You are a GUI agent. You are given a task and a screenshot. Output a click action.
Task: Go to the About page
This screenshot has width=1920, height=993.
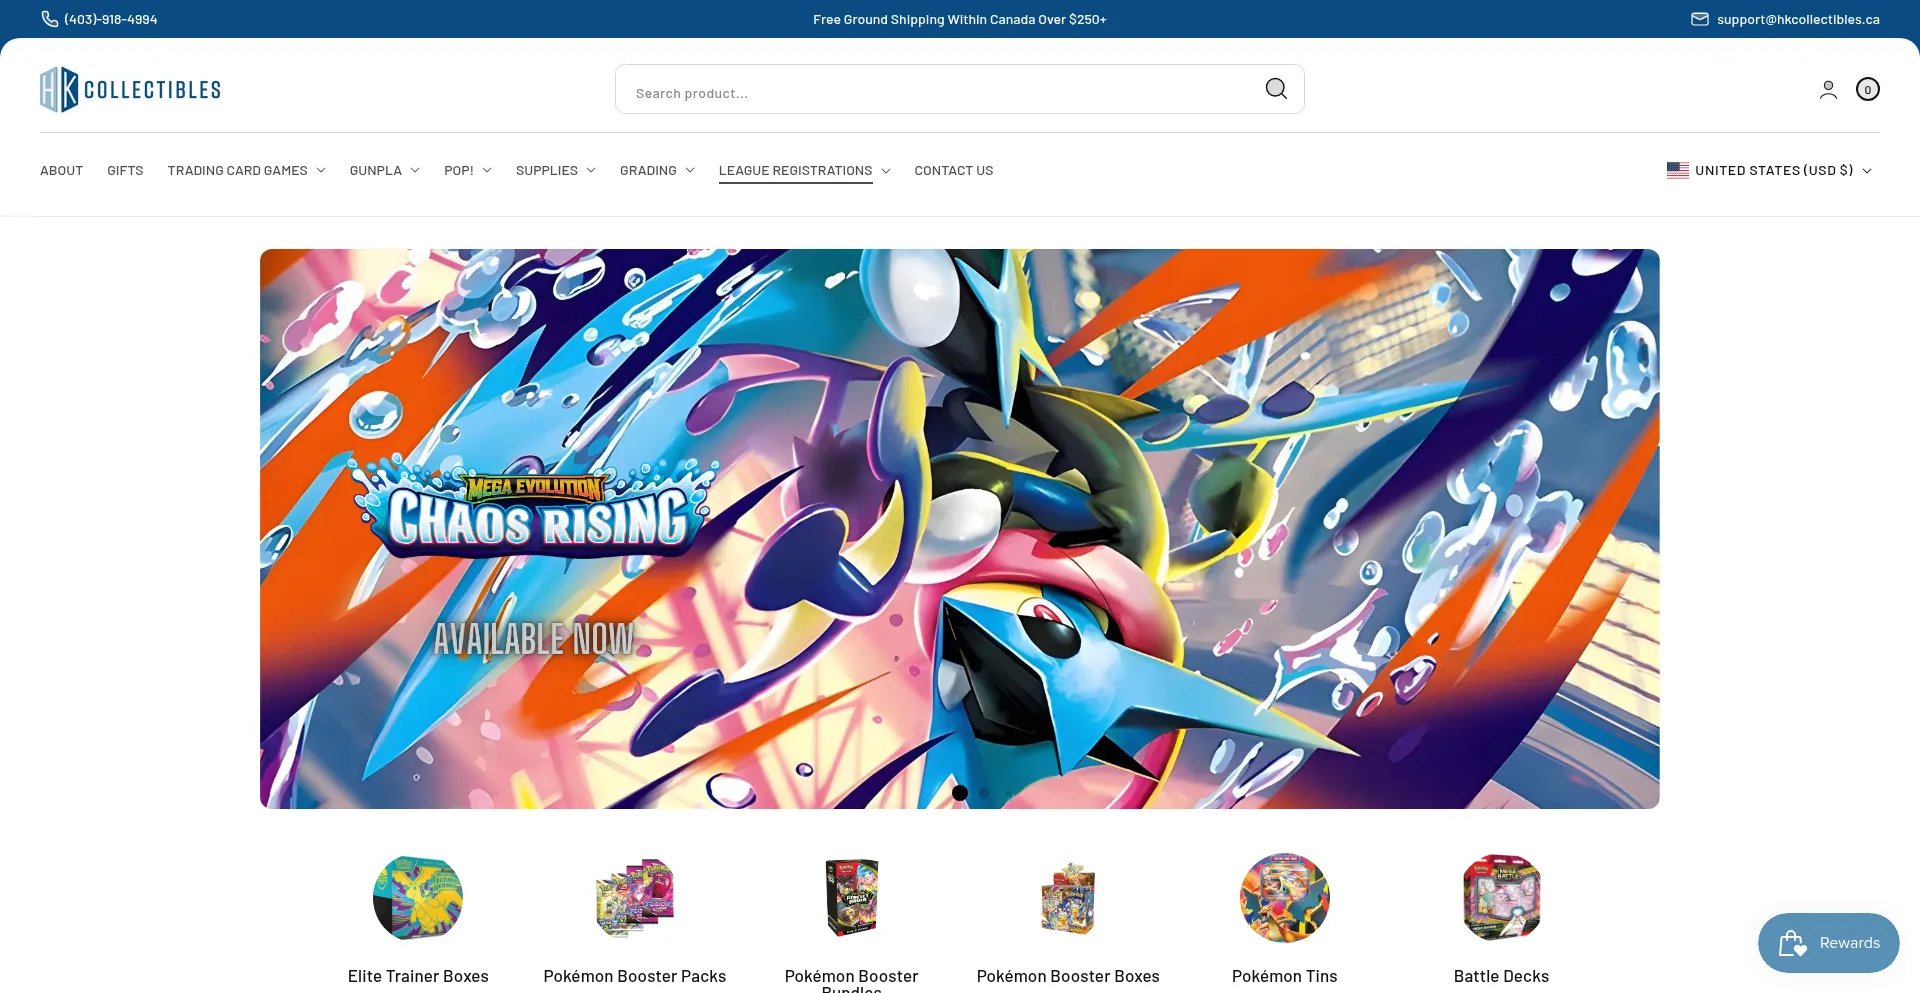click(61, 171)
